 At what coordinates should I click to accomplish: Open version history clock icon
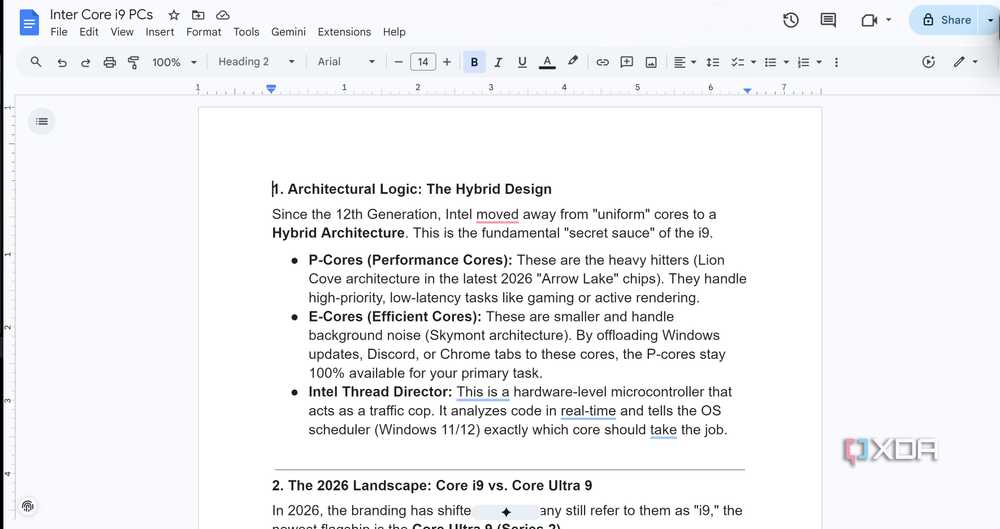click(x=791, y=20)
